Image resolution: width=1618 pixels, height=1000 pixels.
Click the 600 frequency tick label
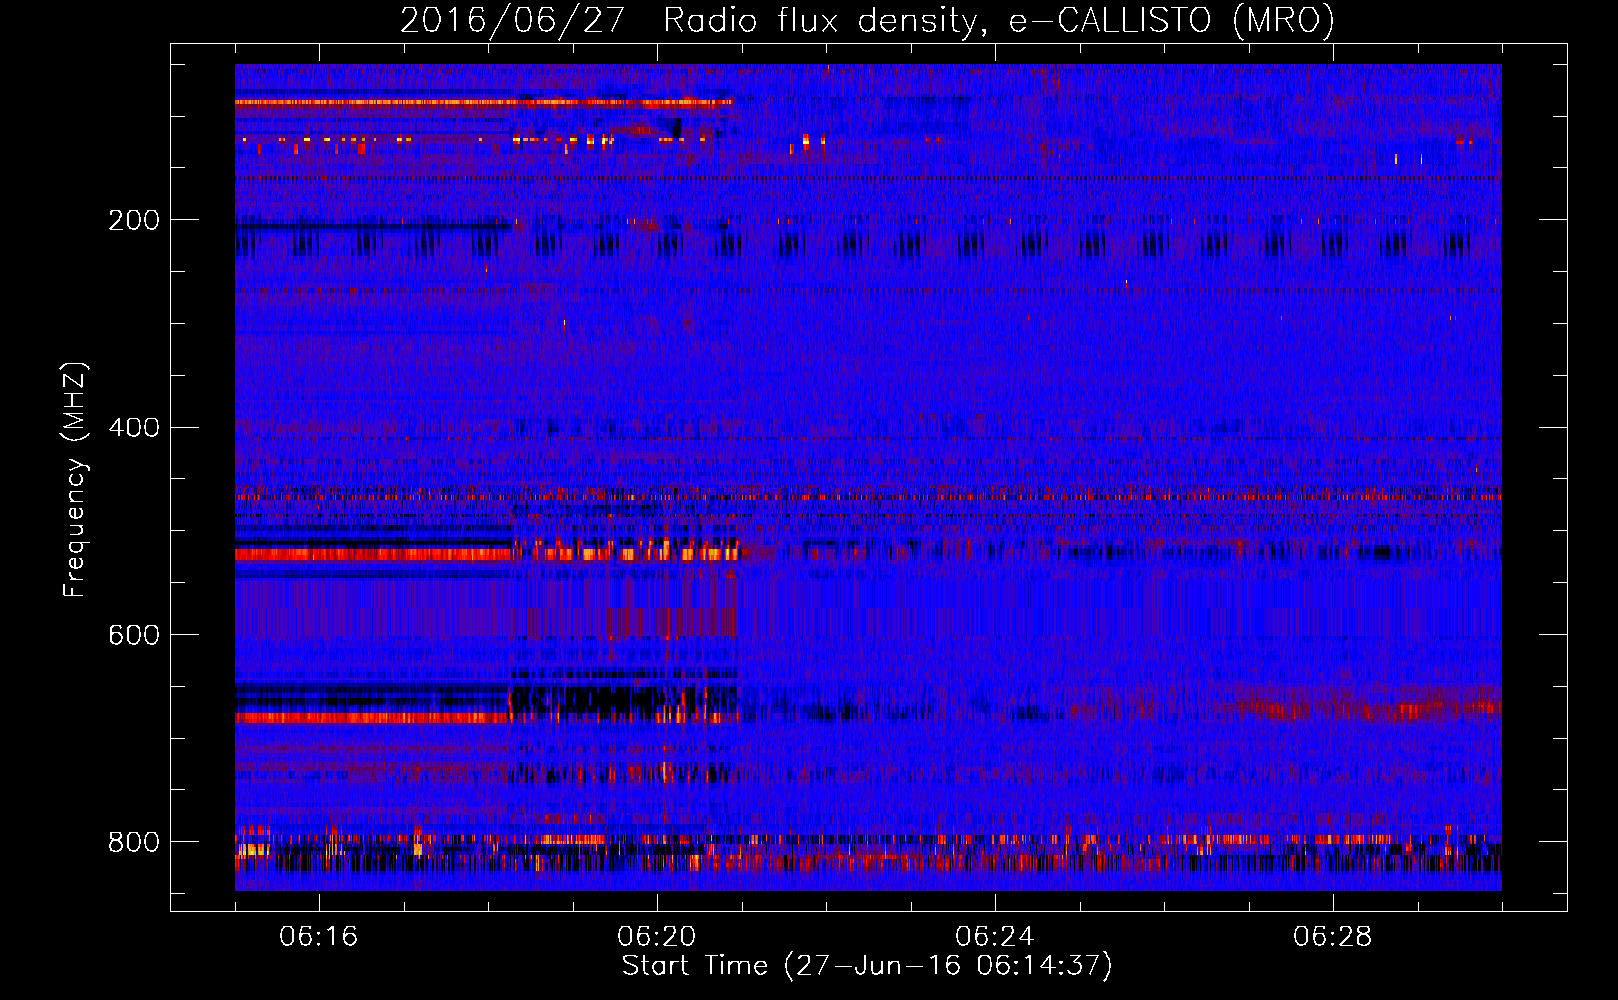(x=134, y=635)
